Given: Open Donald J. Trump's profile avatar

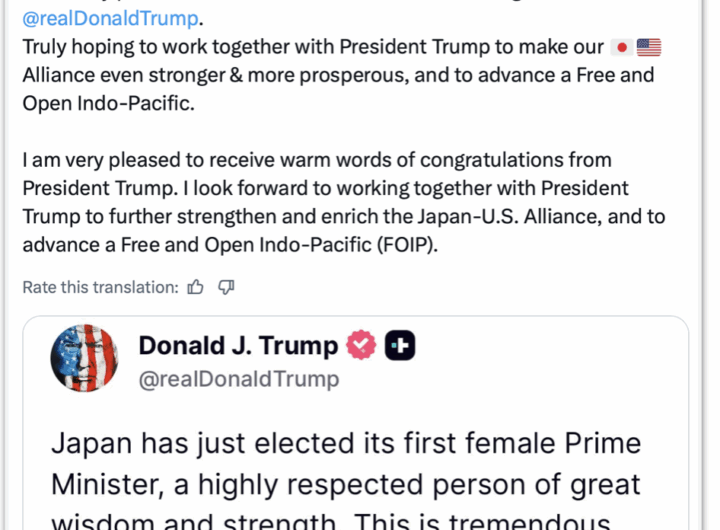Looking at the screenshot, I should pos(84,358).
